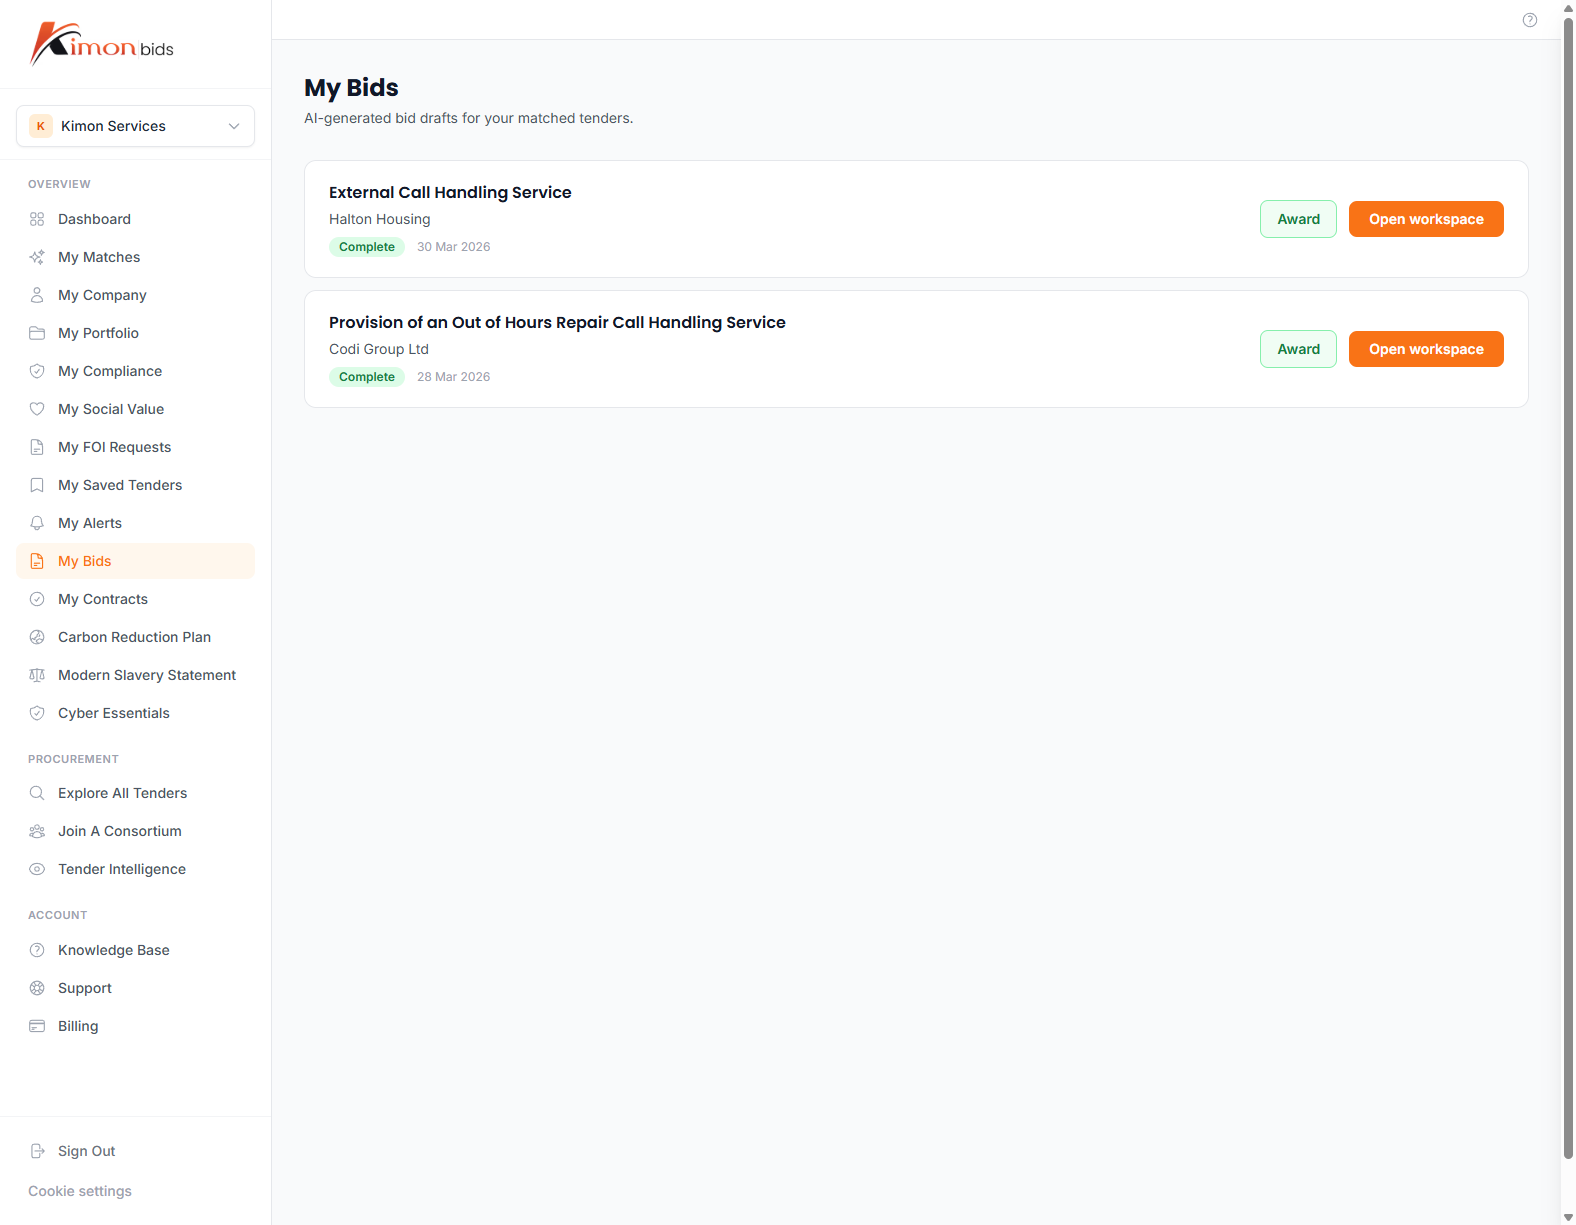Click the My Social Value heart icon
1576x1225 pixels.
pyautogui.click(x=37, y=409)
